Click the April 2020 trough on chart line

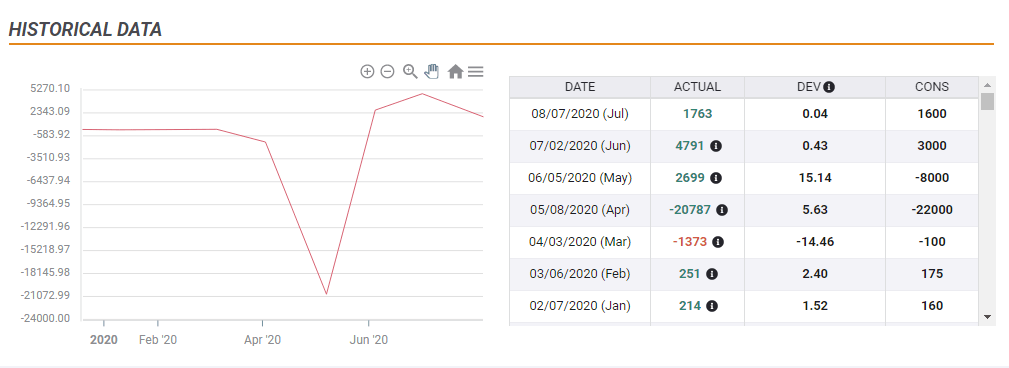pyautogui.click(x=327, y=294)
